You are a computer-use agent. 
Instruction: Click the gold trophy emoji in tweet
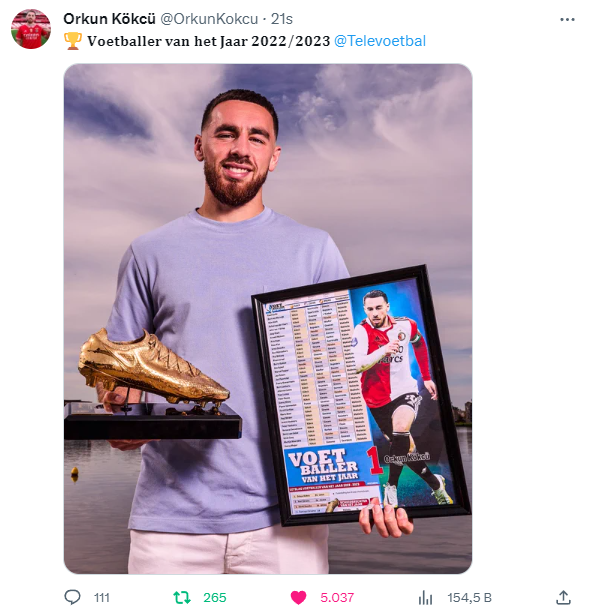coord(73,41)
